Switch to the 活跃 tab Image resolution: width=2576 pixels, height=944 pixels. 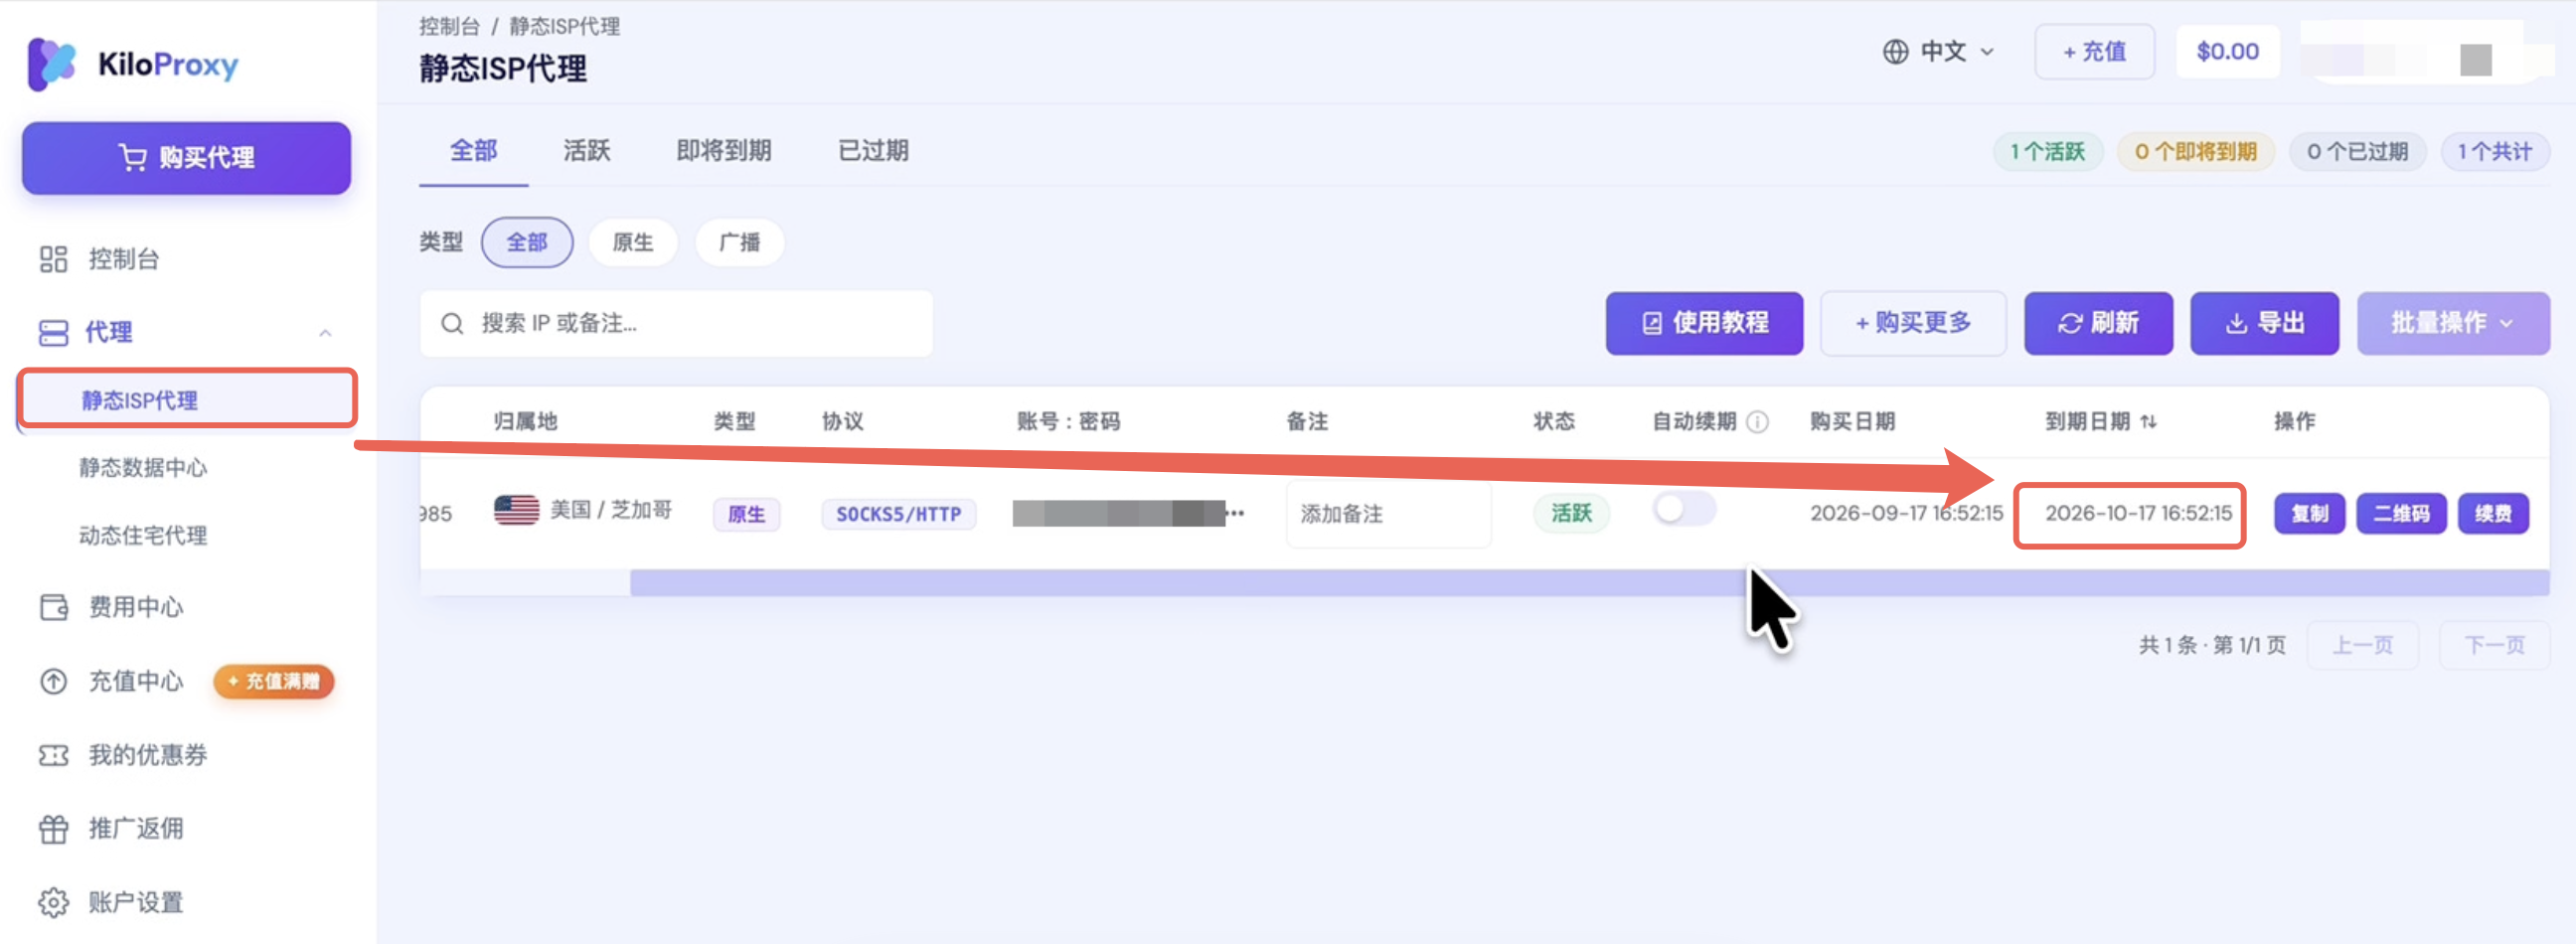coord(586,151)
